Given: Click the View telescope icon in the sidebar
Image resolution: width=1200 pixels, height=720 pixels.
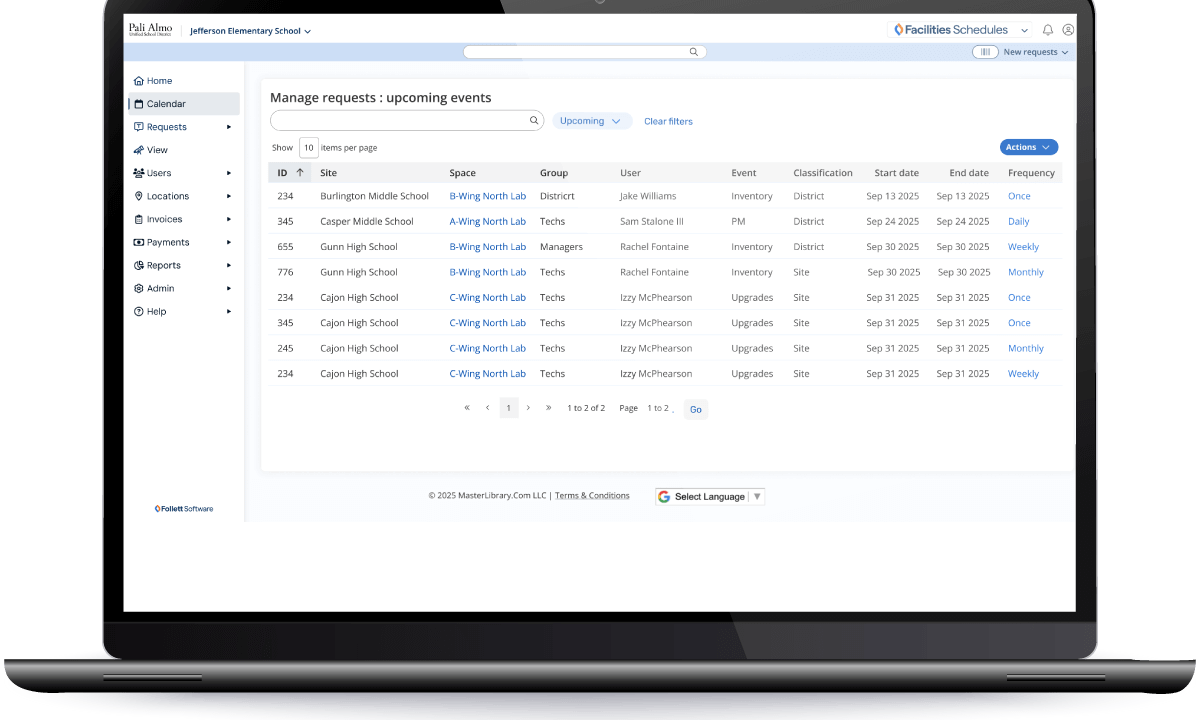Looking at the screenshot, I should 139,150.
